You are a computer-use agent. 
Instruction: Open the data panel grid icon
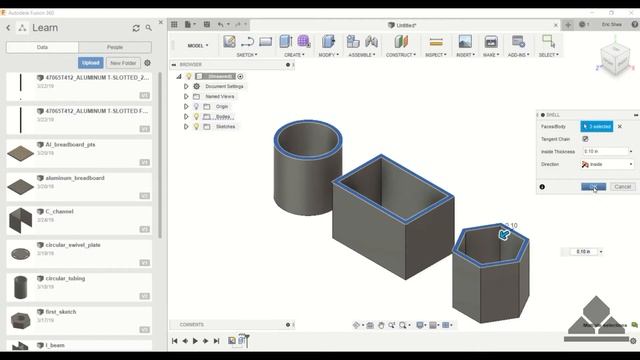click(x=174, y=24)
